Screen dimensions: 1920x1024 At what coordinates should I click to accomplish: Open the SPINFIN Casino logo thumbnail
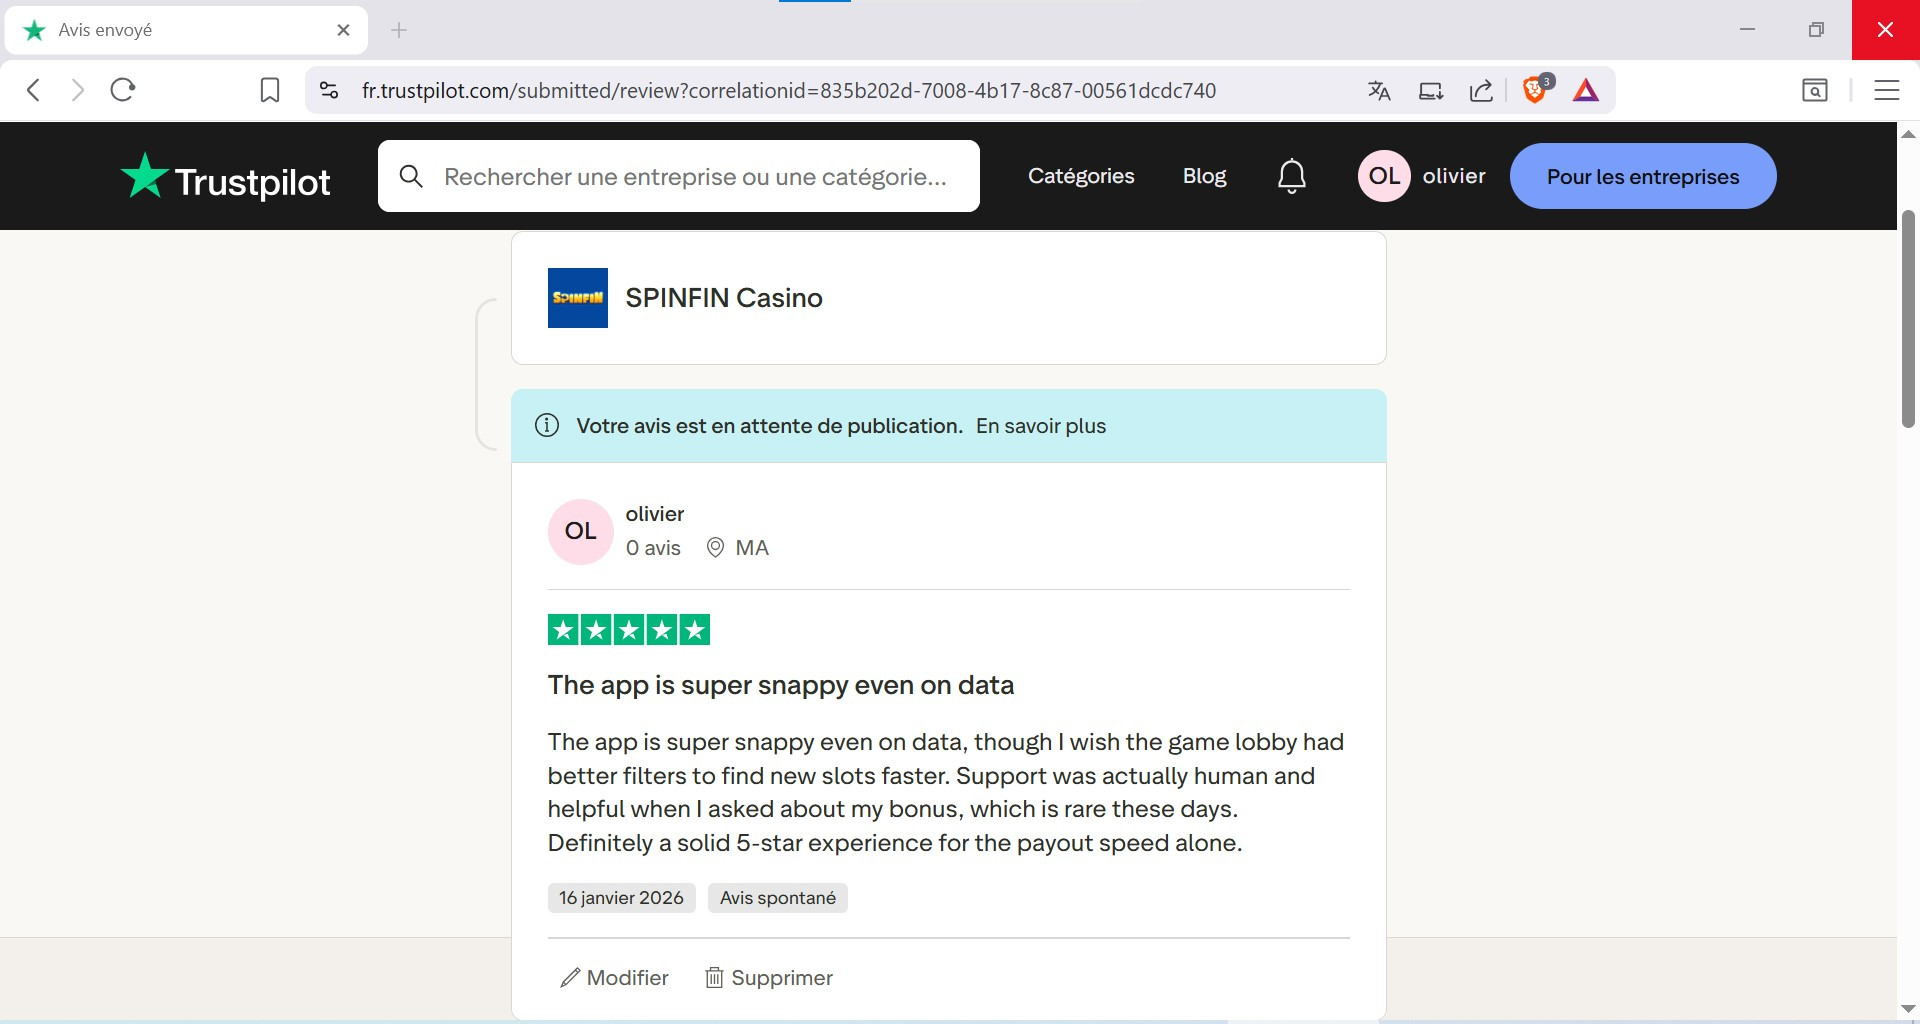tap(578, 298)
